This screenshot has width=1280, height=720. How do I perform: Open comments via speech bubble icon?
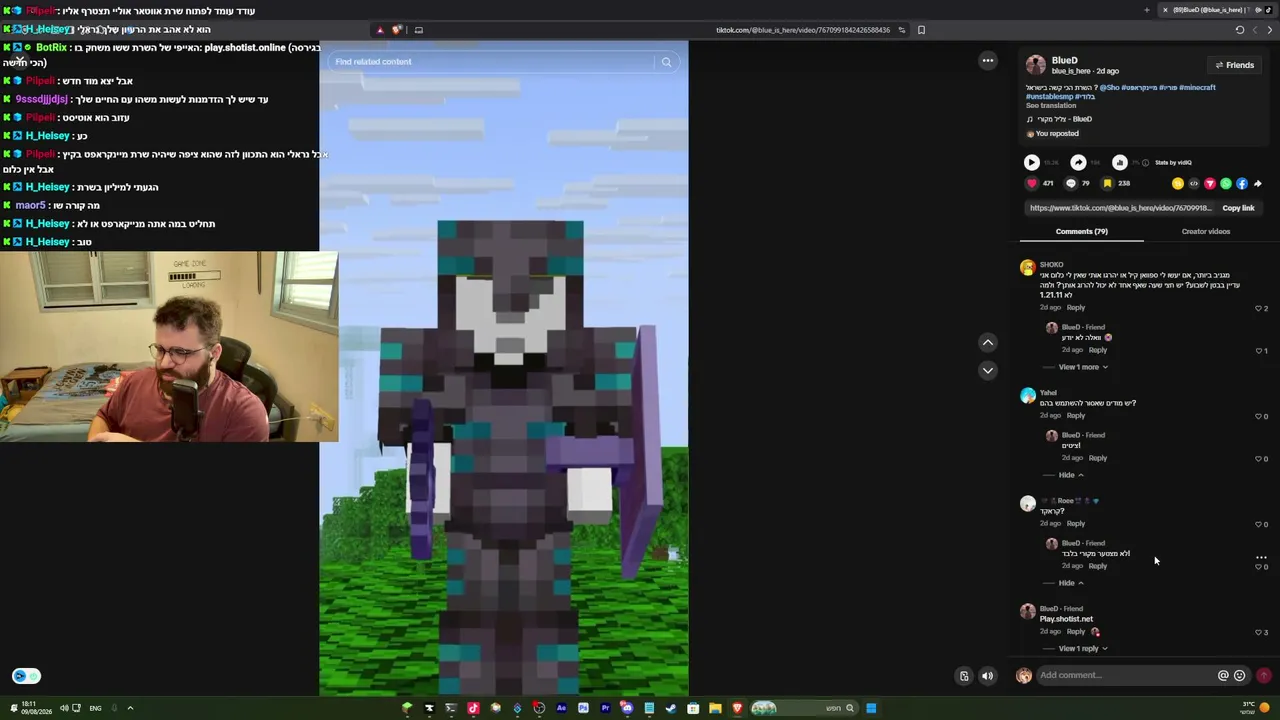click(1070, 184)
